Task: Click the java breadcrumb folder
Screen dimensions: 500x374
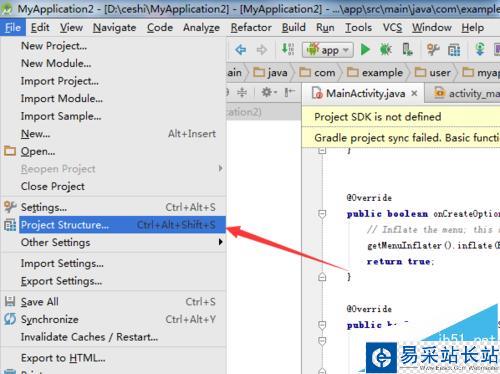Action: (x=270, y=72)
